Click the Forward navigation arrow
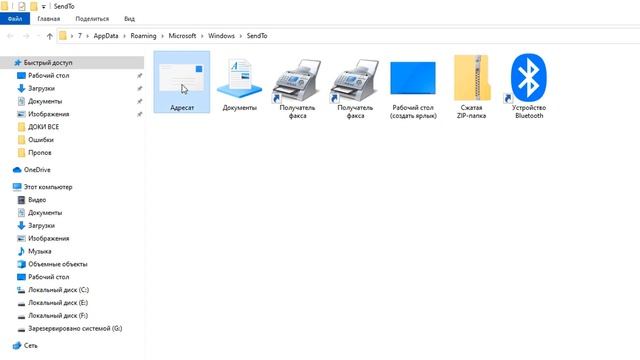 coord(26,36)
